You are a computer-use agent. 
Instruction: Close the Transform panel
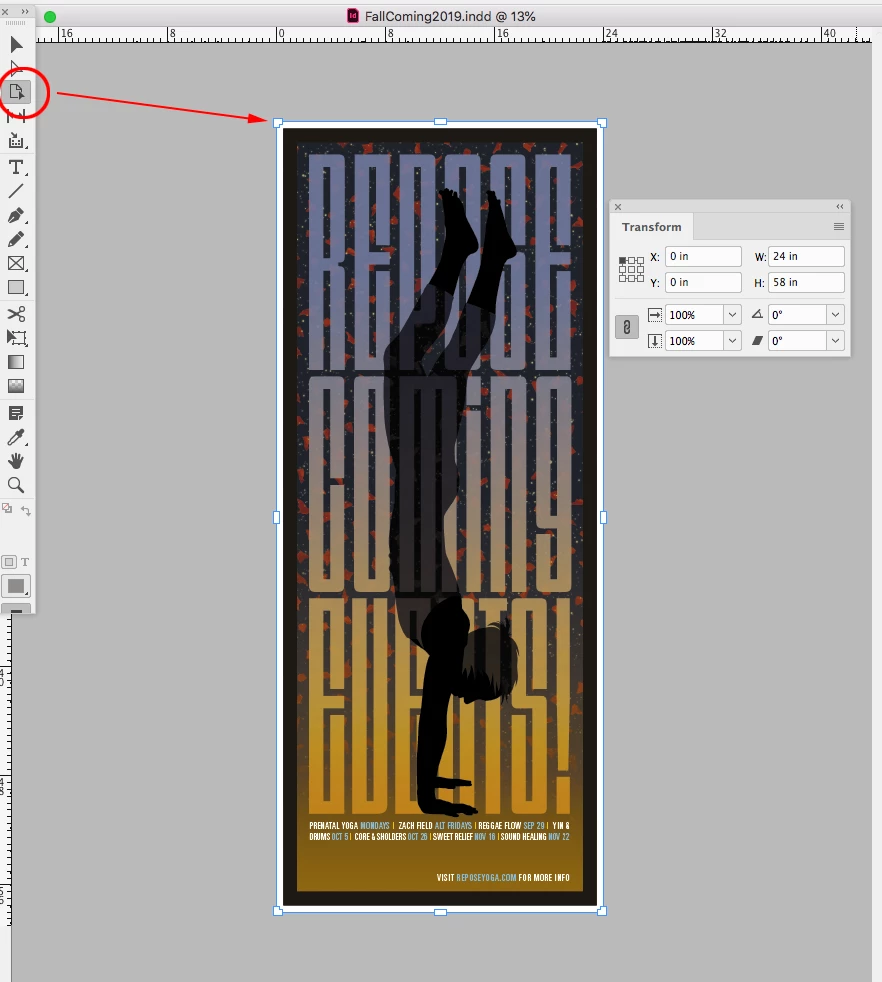tap(618, 207)
